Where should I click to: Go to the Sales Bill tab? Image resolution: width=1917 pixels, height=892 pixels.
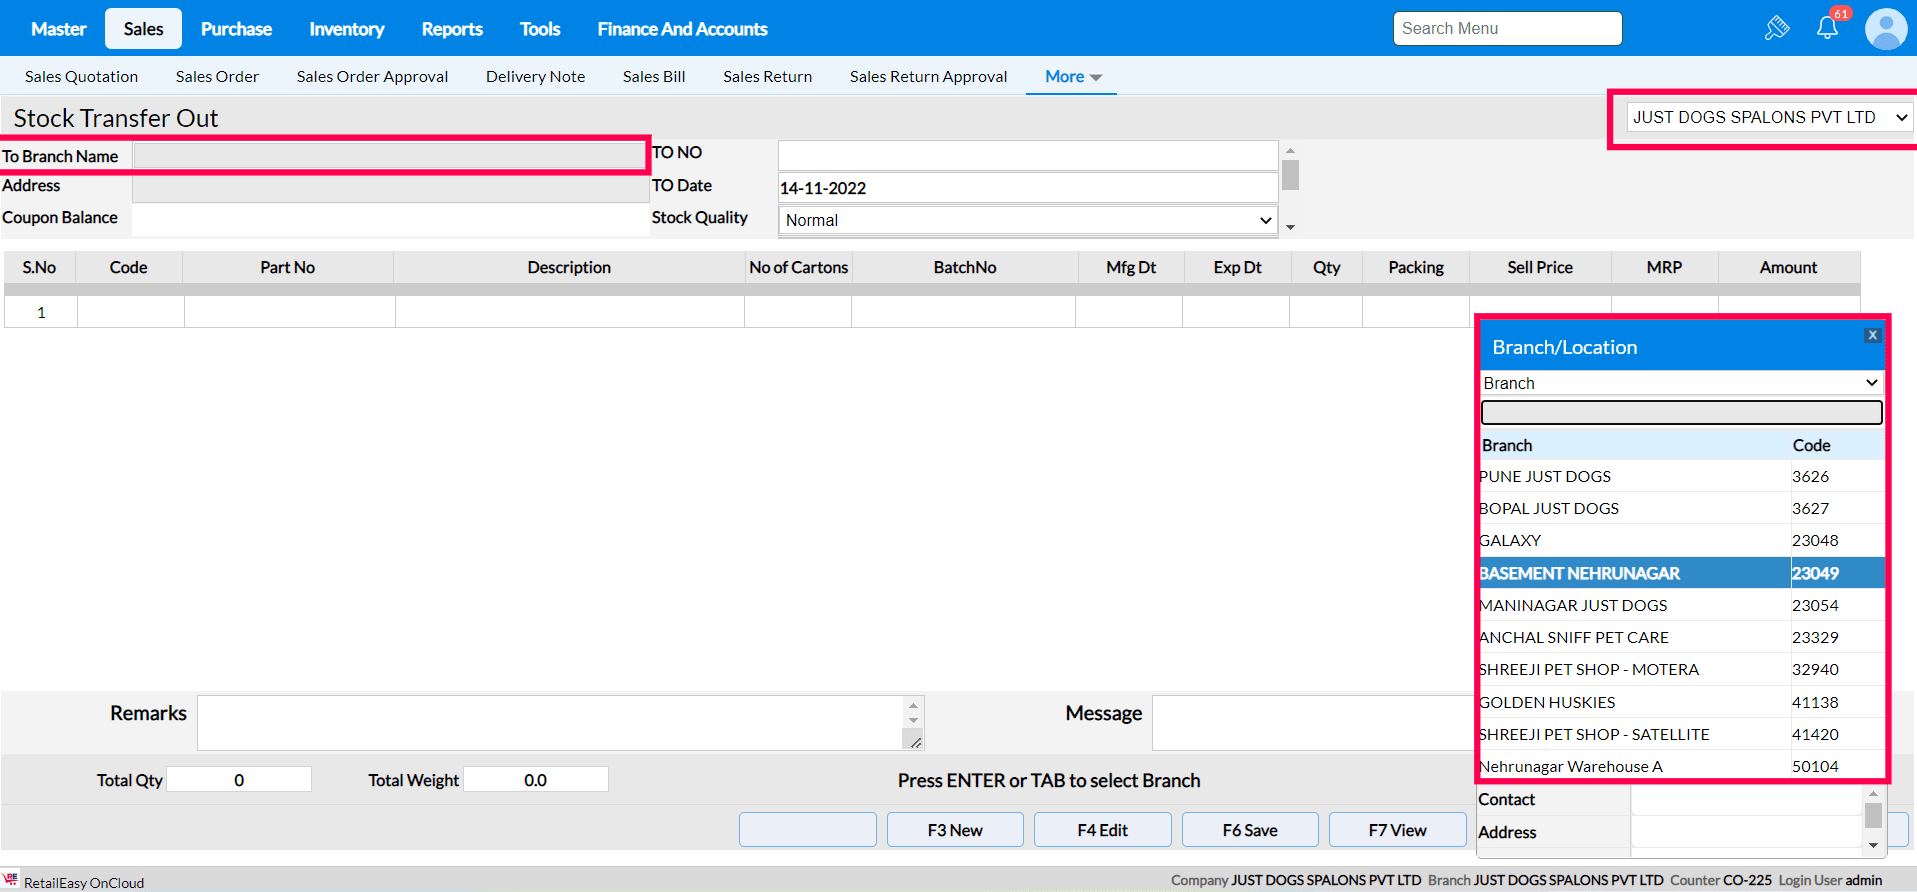(x=653, y=77)
